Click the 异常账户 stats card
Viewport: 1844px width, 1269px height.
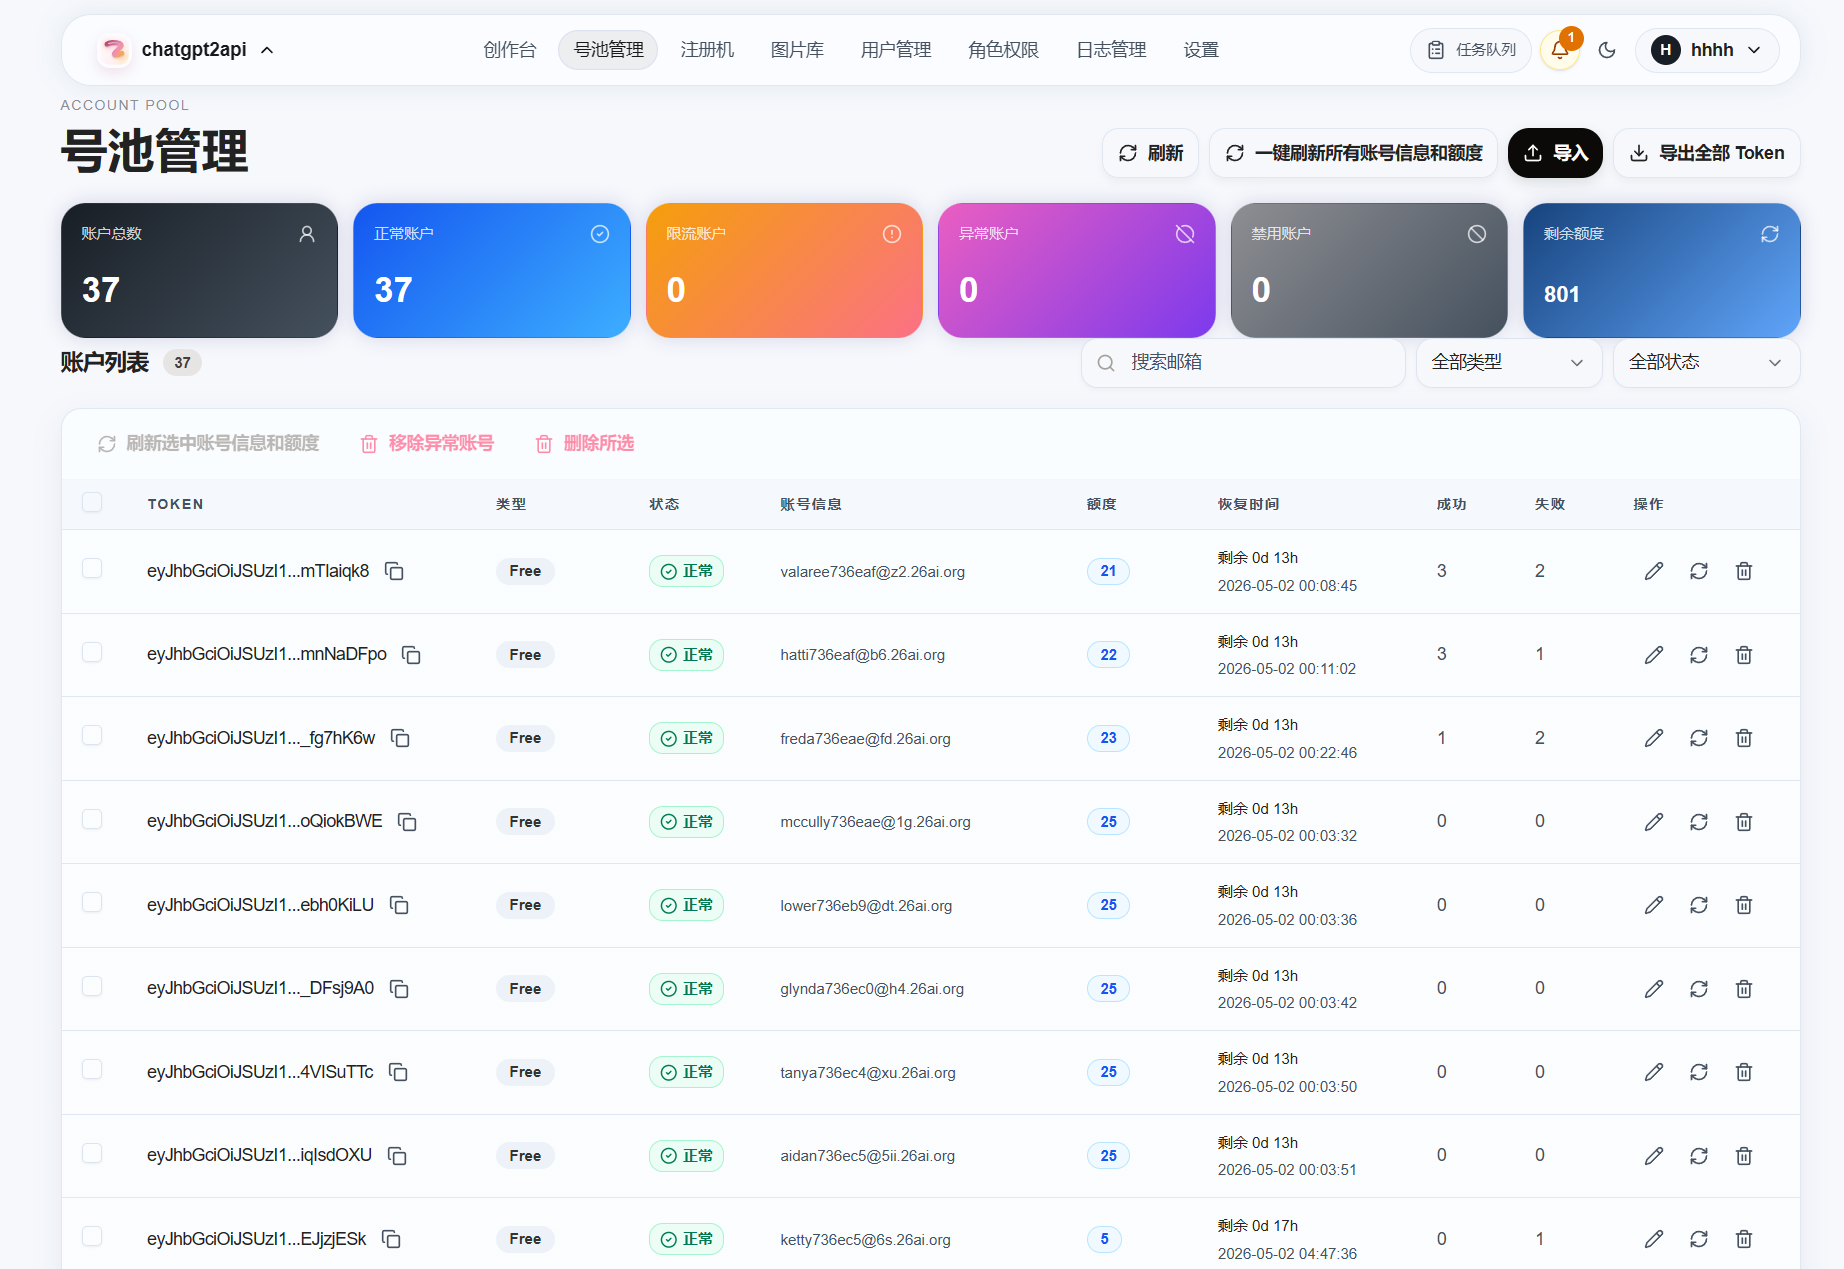click(1076, 270)
